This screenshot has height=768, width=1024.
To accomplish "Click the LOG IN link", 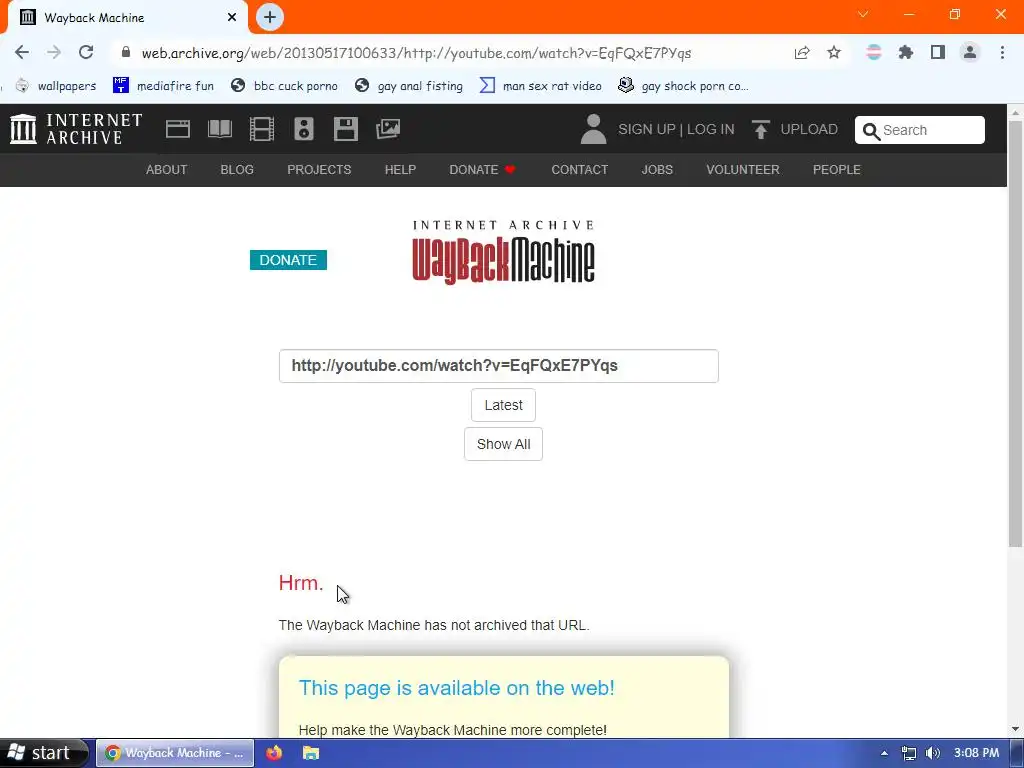I will pyautogui.click(x=711, y=129).
